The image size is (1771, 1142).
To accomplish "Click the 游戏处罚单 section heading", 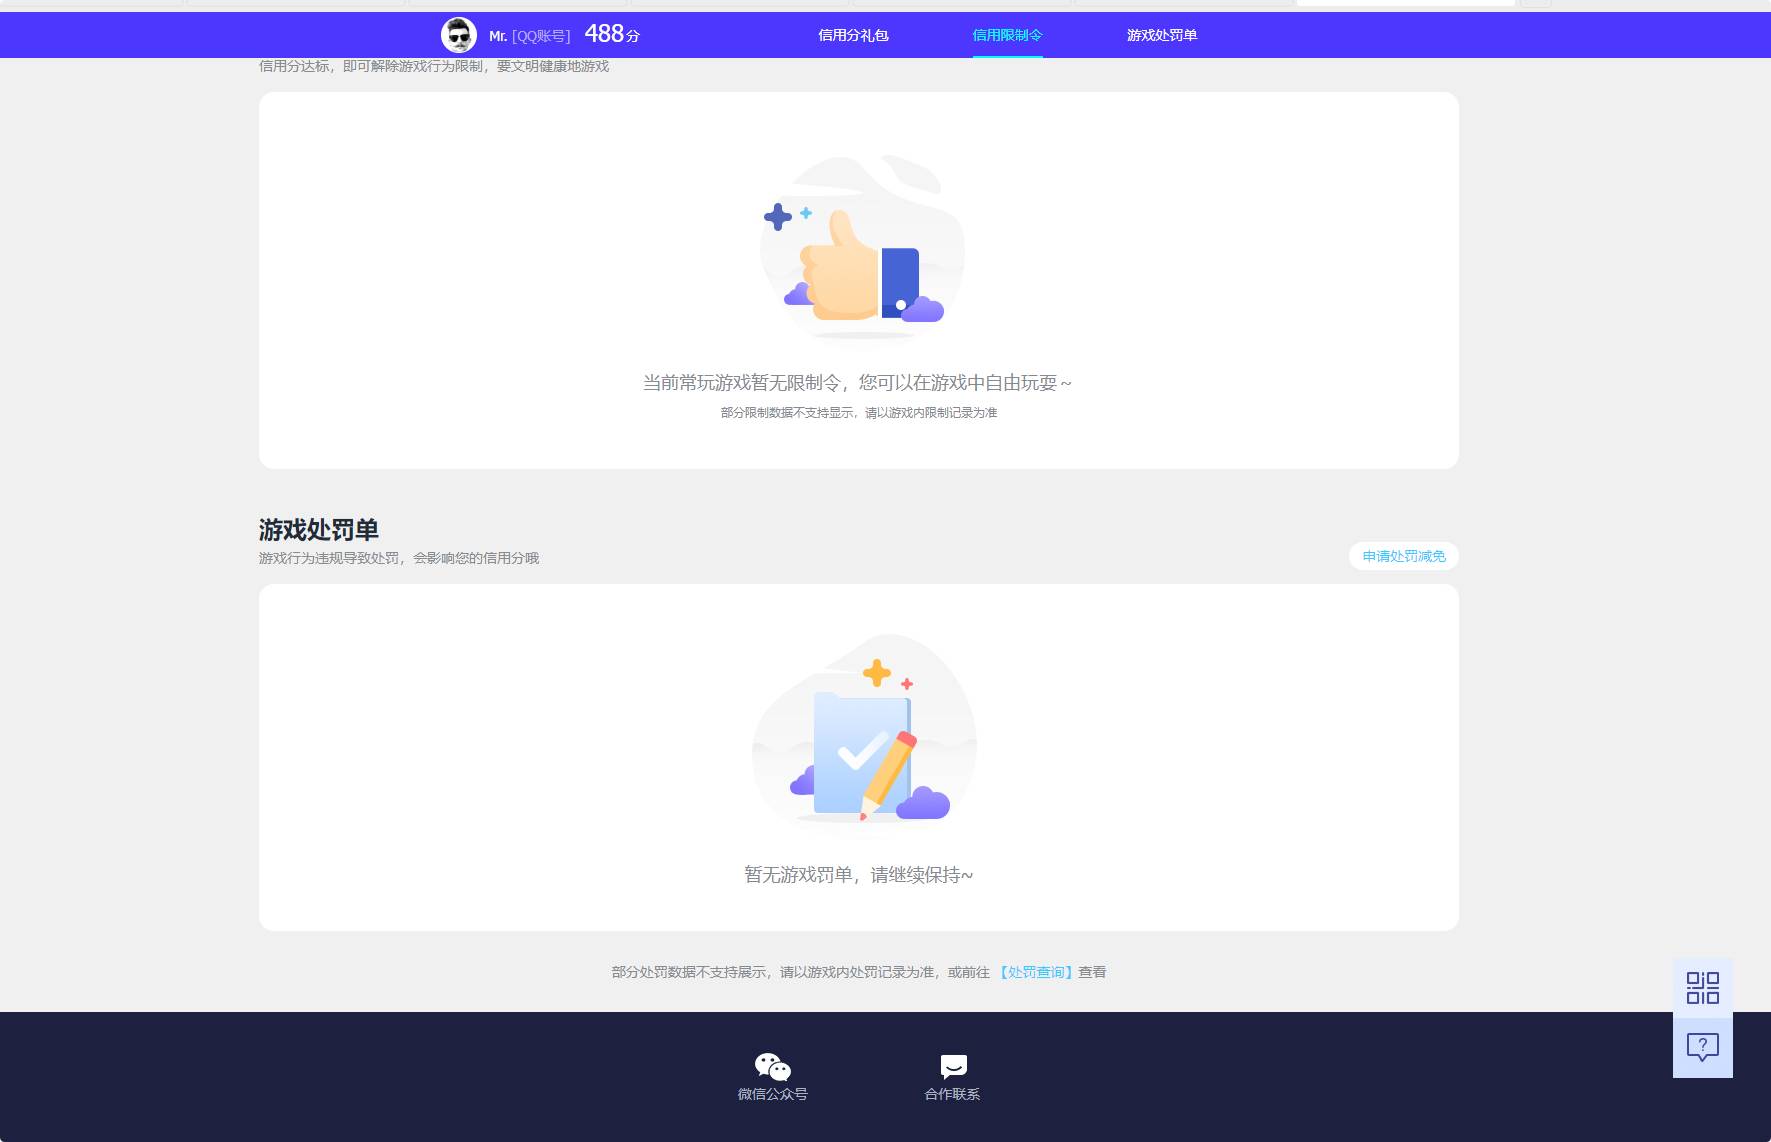I will coord(319,529).
